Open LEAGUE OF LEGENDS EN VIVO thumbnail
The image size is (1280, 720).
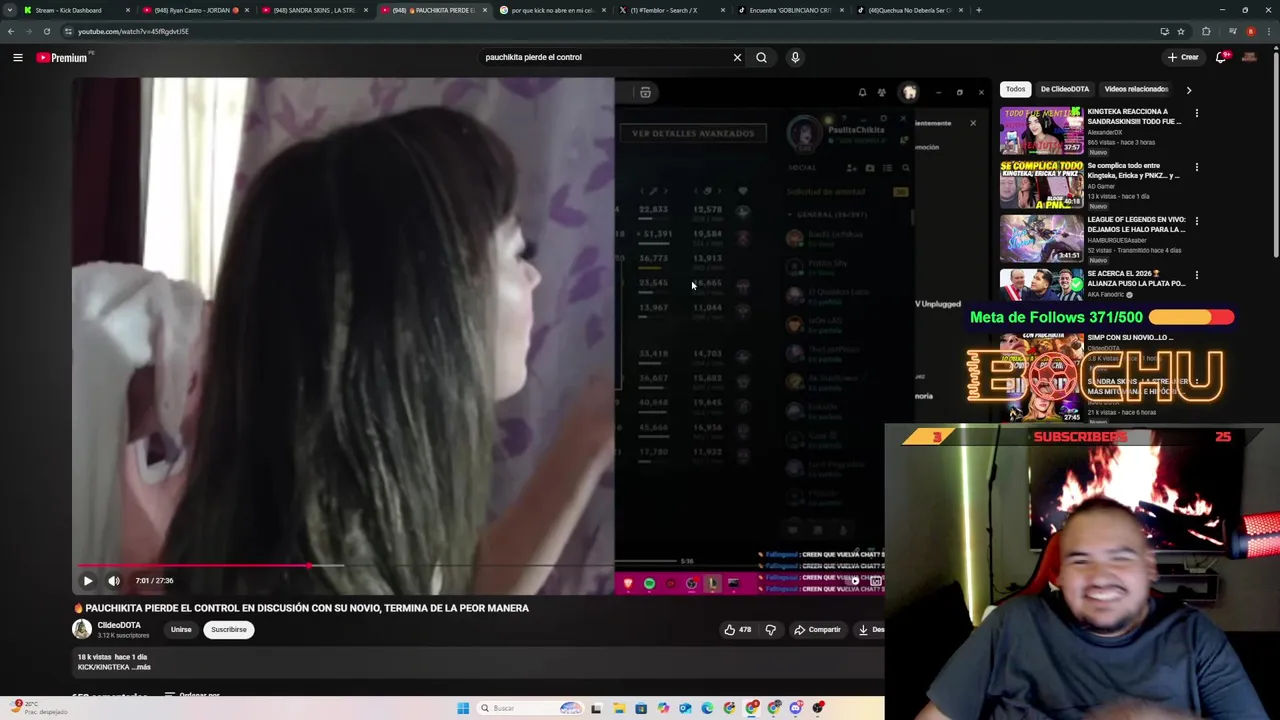coord(1041,238)
